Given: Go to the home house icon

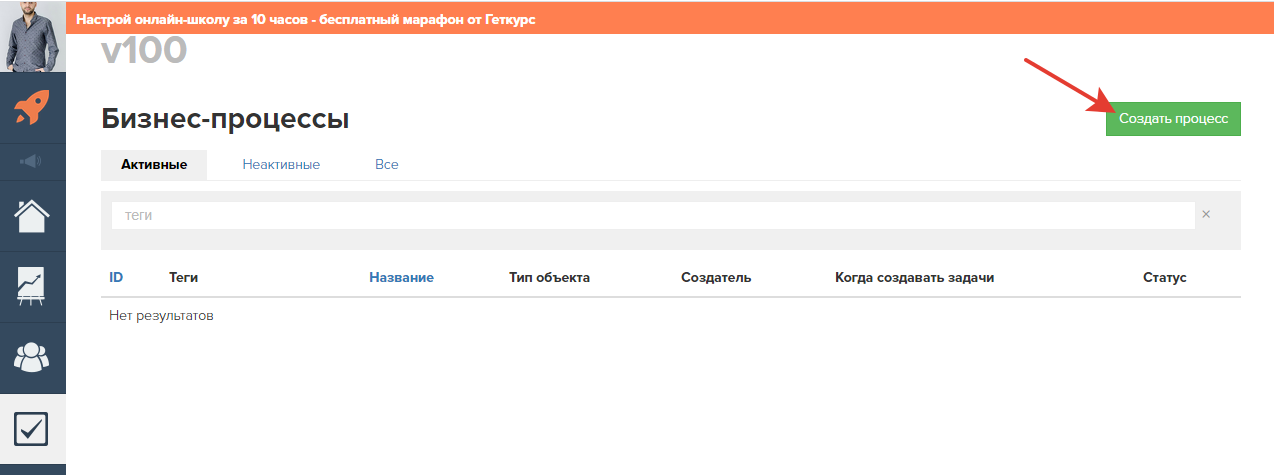Looking at the screenshot, I should (32, 215).
